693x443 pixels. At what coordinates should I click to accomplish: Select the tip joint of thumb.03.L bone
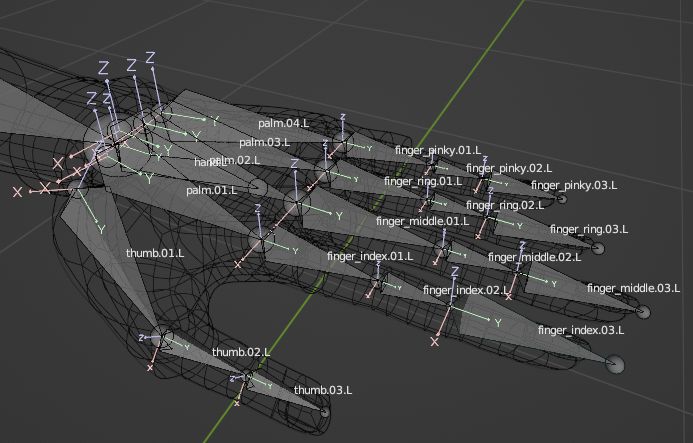(x=325, y=412)
